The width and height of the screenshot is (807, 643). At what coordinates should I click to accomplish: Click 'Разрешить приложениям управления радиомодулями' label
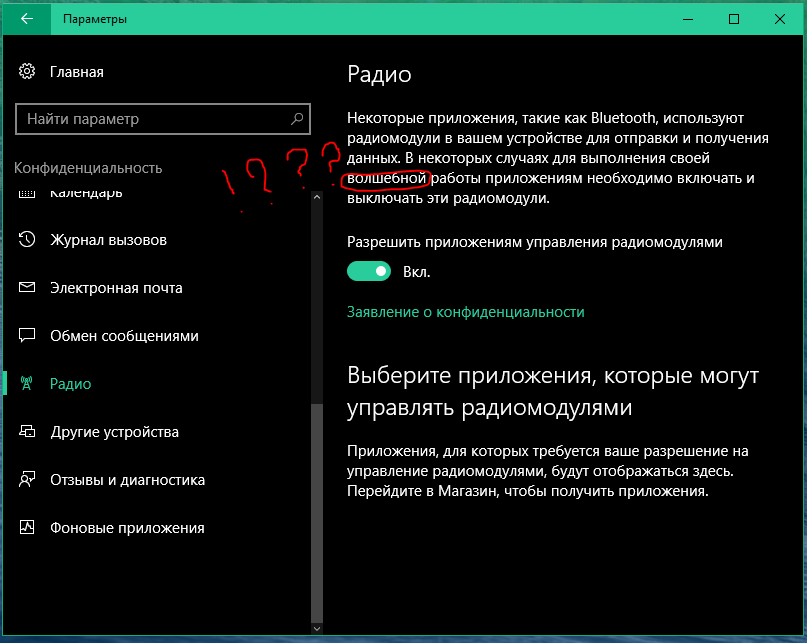[x=535, y=242]
